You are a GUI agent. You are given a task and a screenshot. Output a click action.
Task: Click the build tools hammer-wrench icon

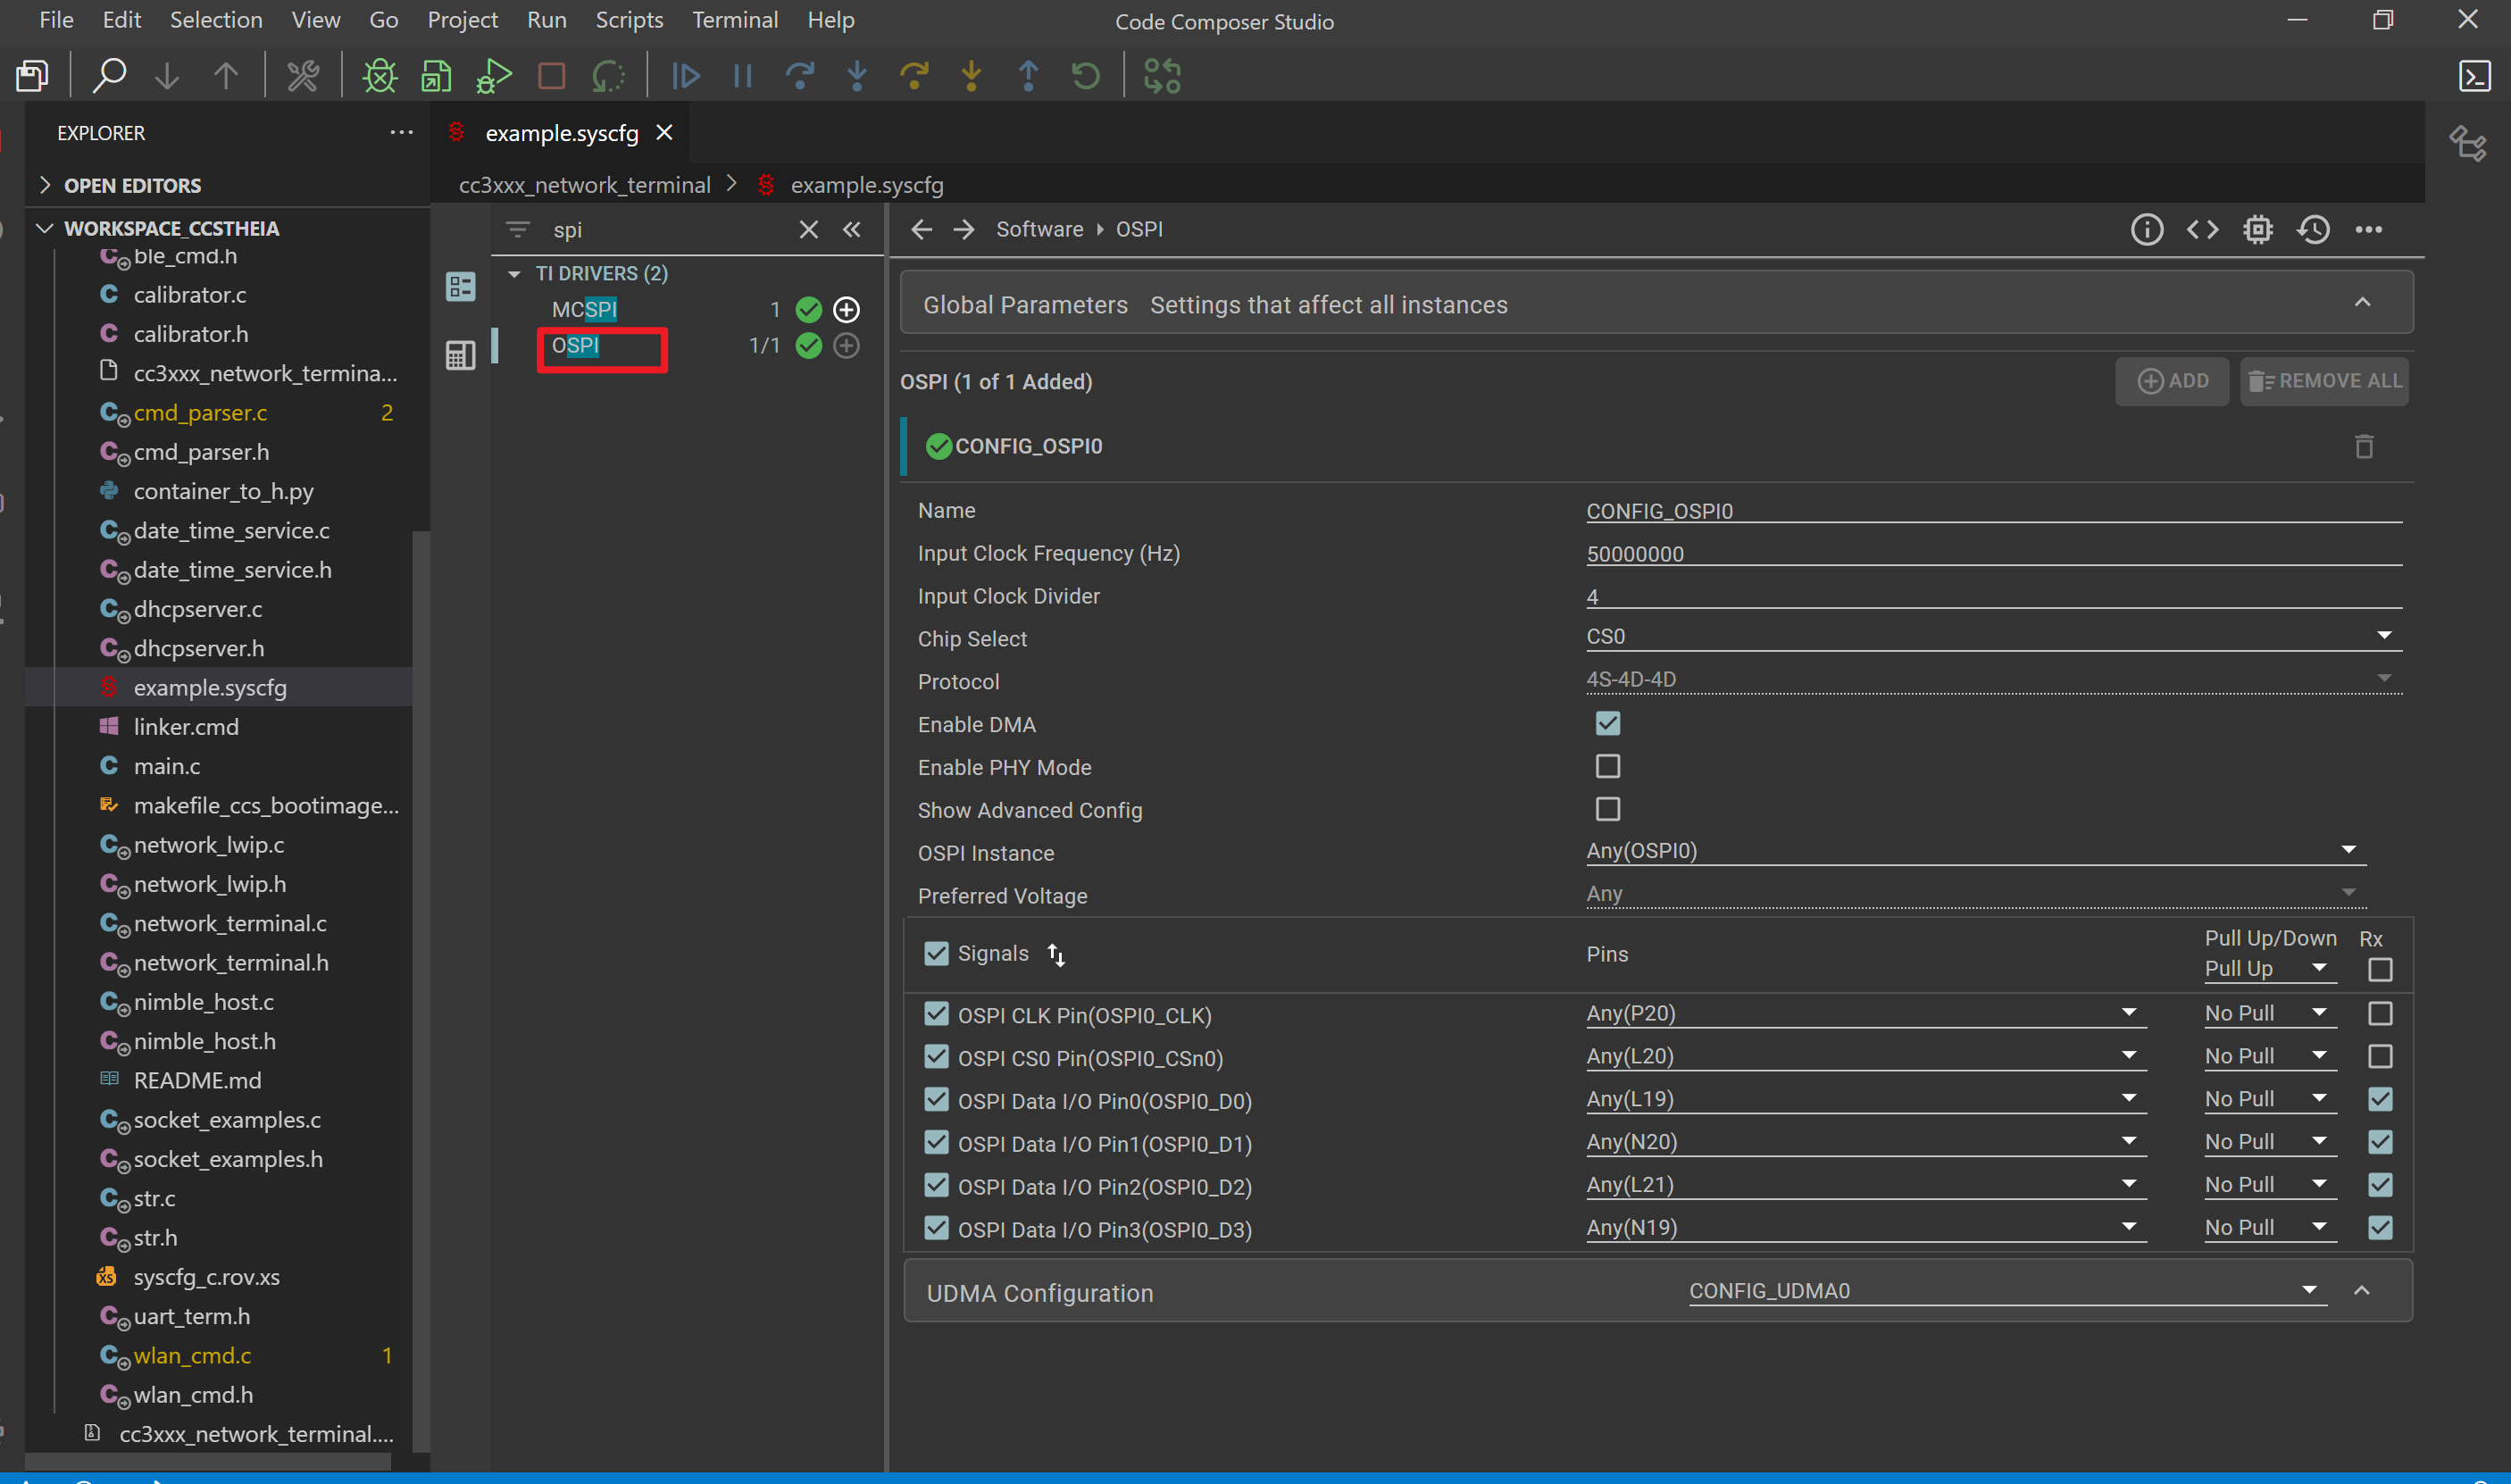(303, 76)
